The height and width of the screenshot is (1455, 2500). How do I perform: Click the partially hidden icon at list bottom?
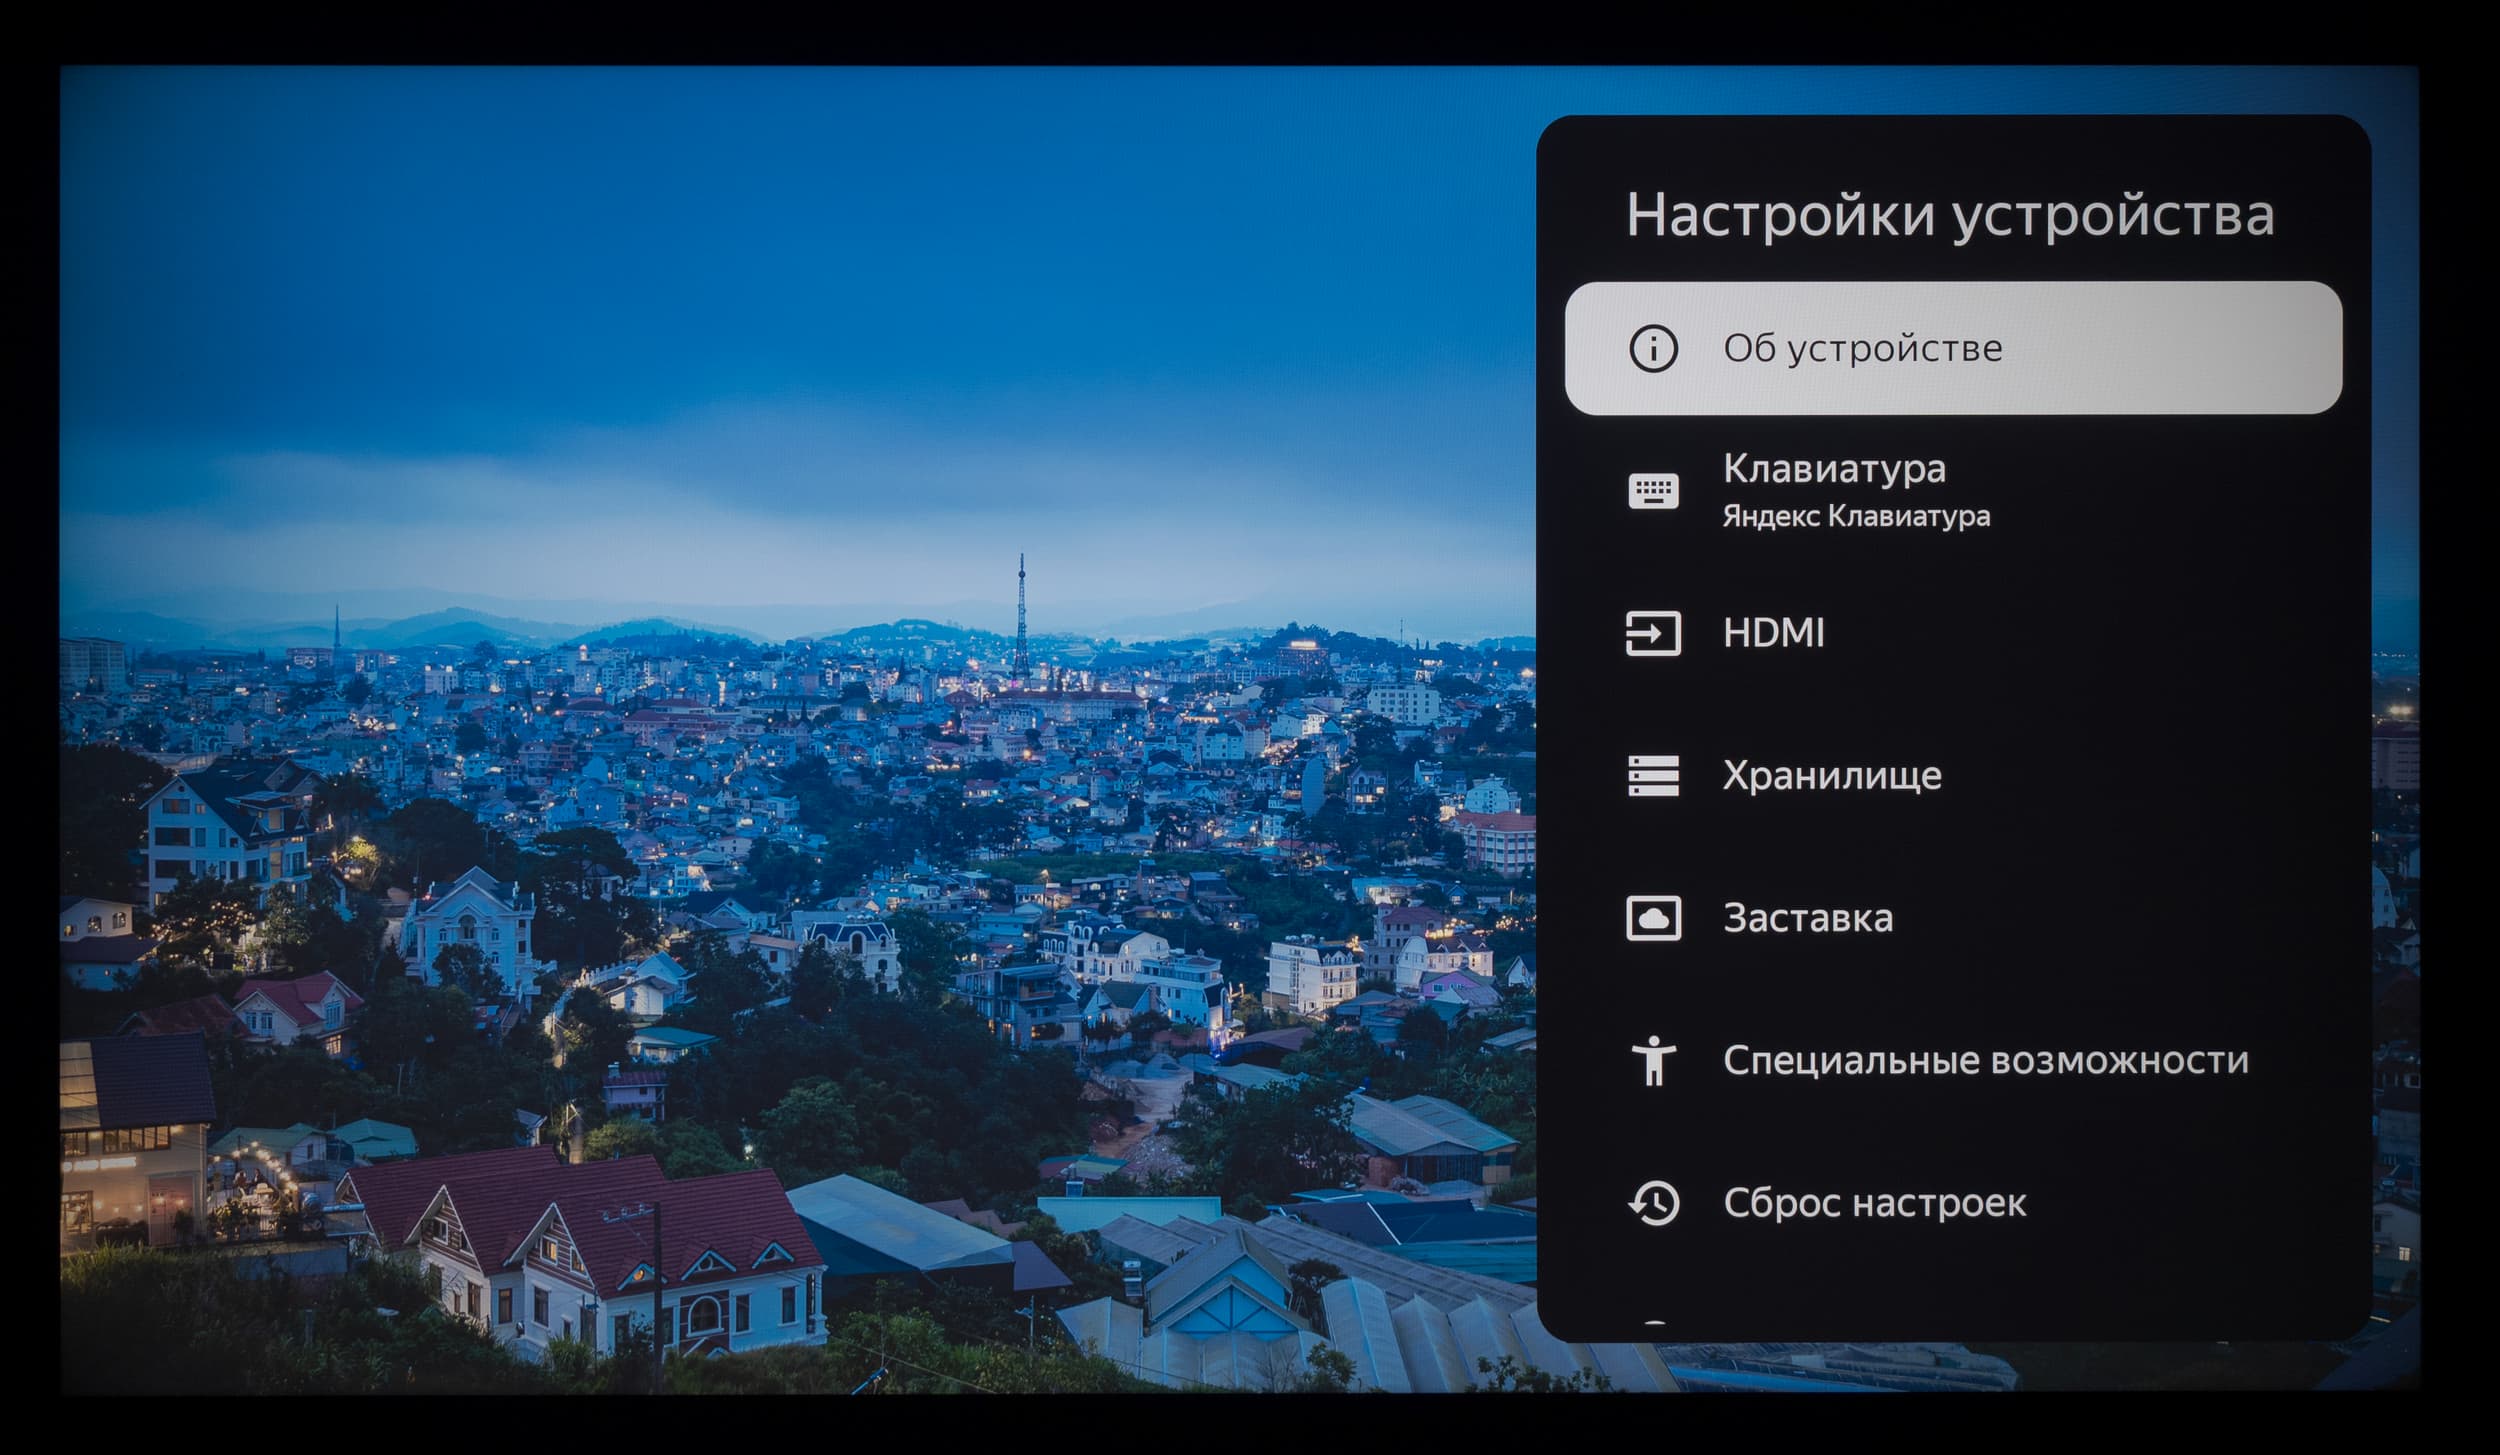tap(1655, 1324)
